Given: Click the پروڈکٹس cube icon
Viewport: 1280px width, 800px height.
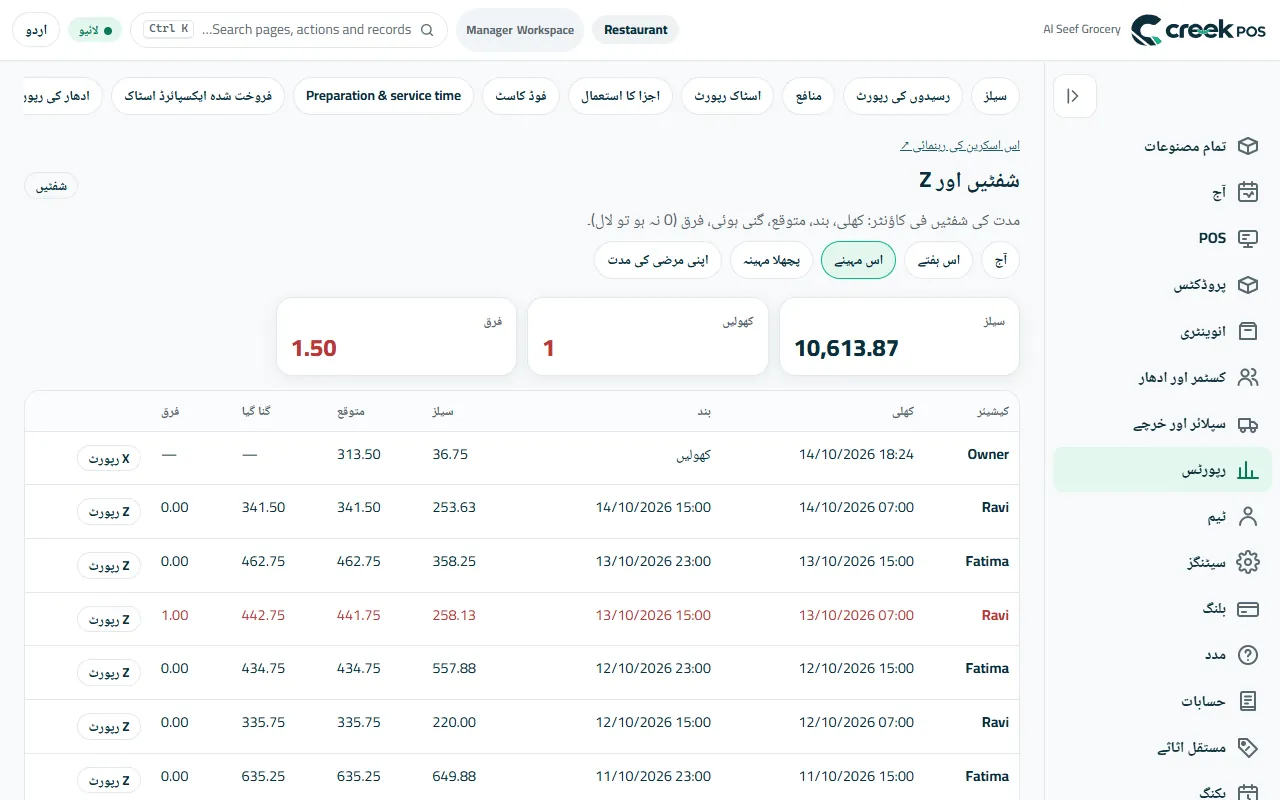Looking at the screenshot, I should [1247, 285].
